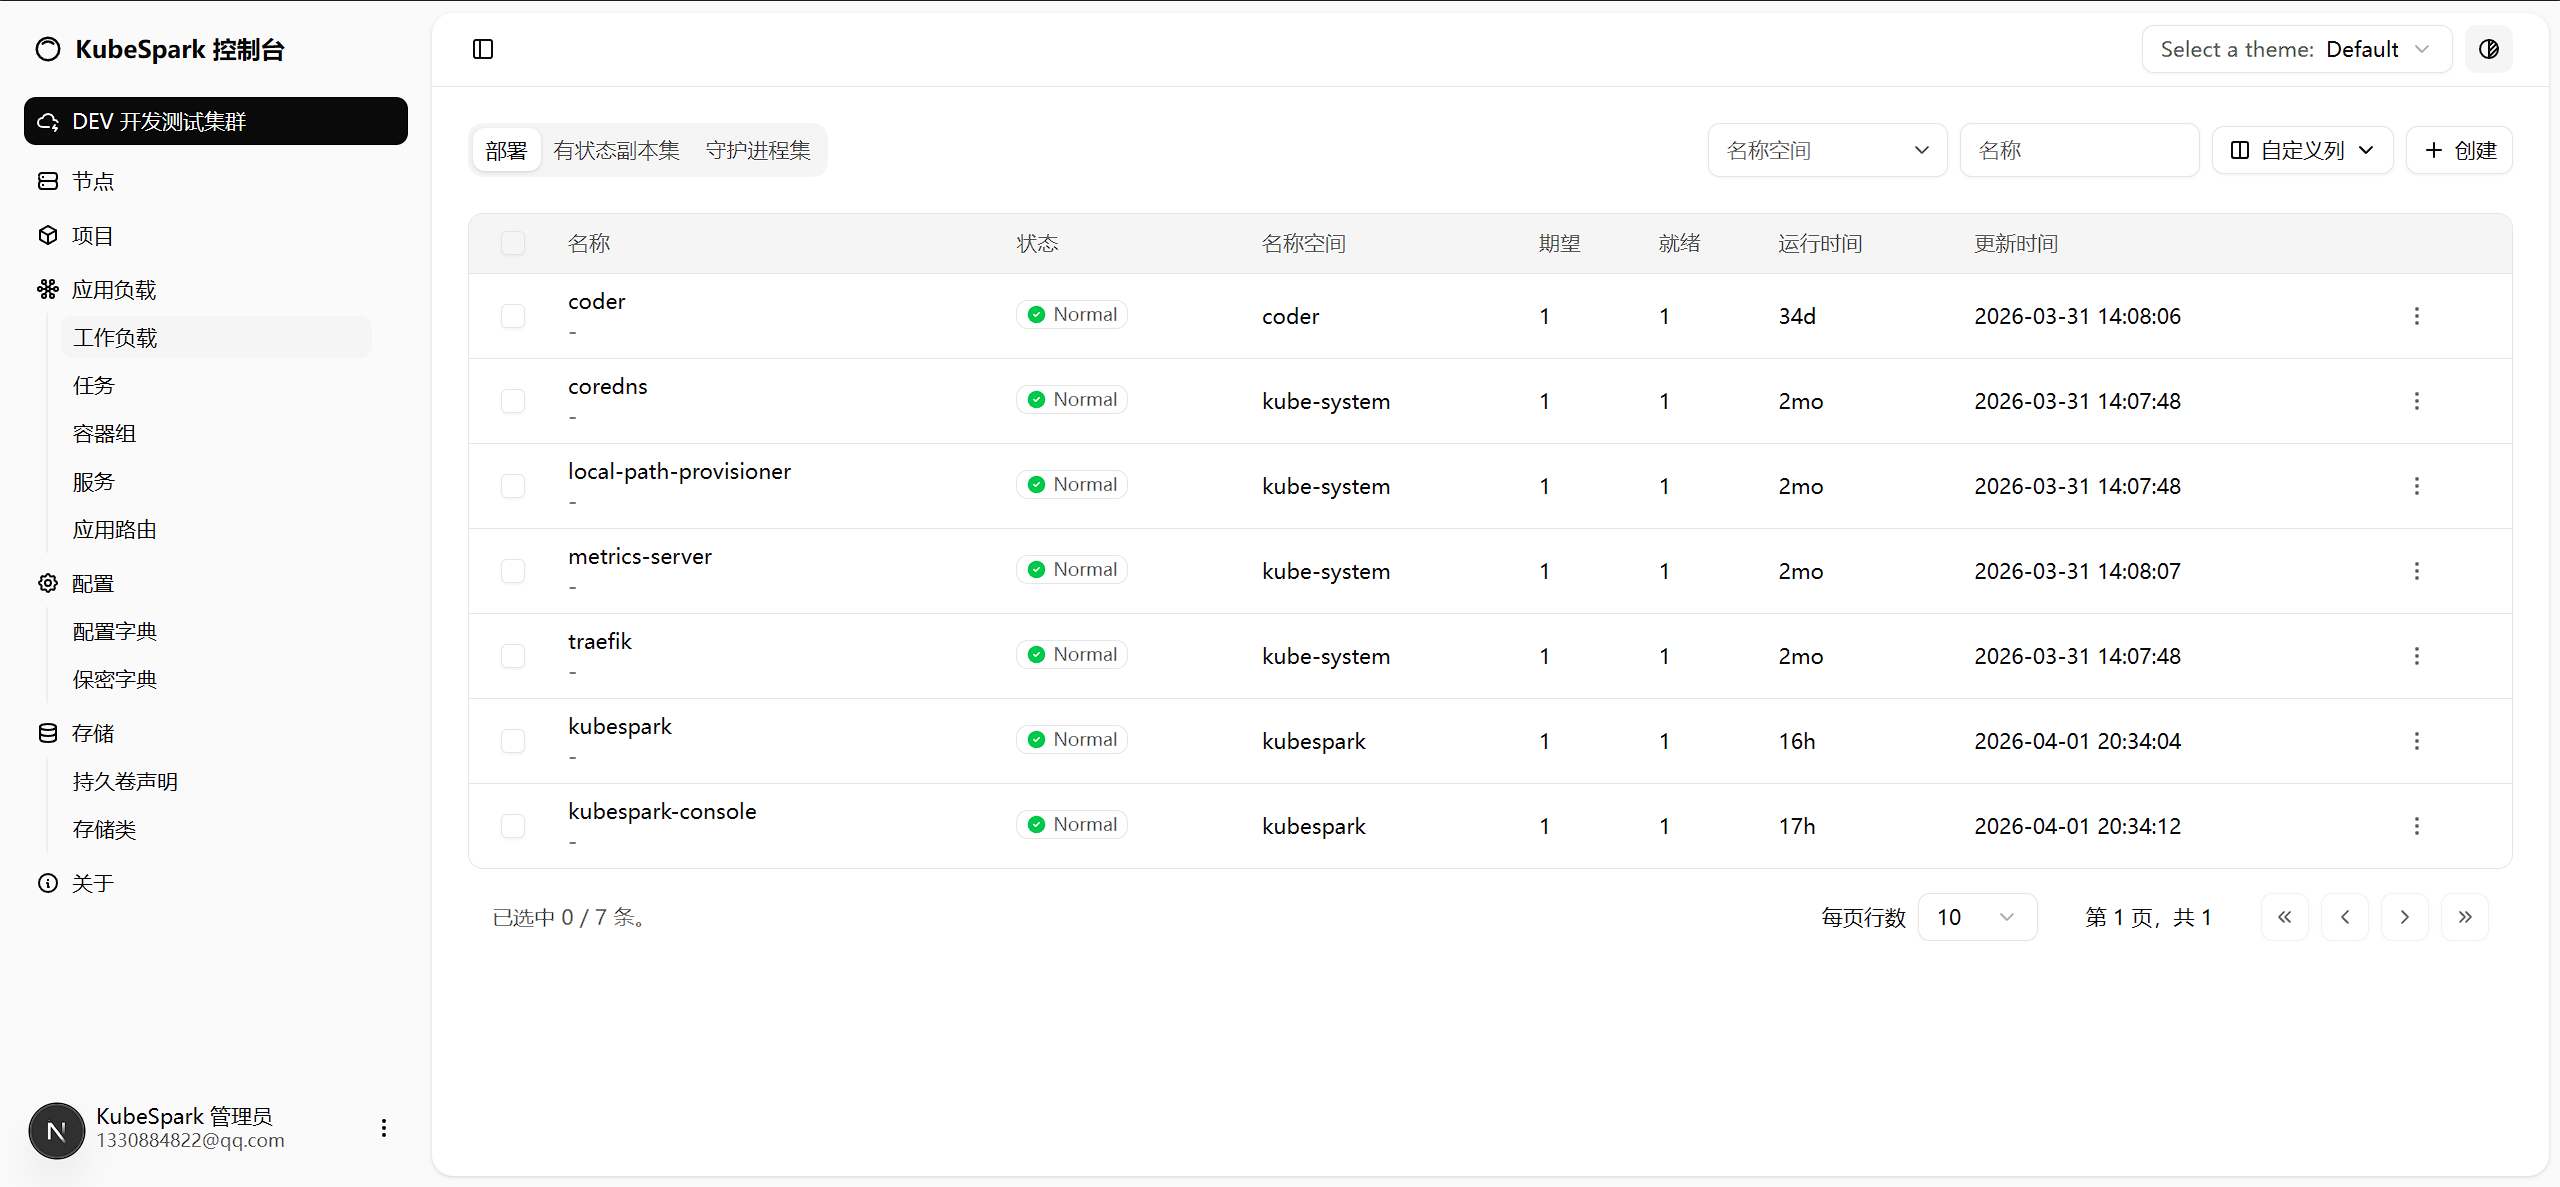Viewport: 2560px width, 1187px height.
Task: Go to the last page arrow
Action: coord(2465,917)
